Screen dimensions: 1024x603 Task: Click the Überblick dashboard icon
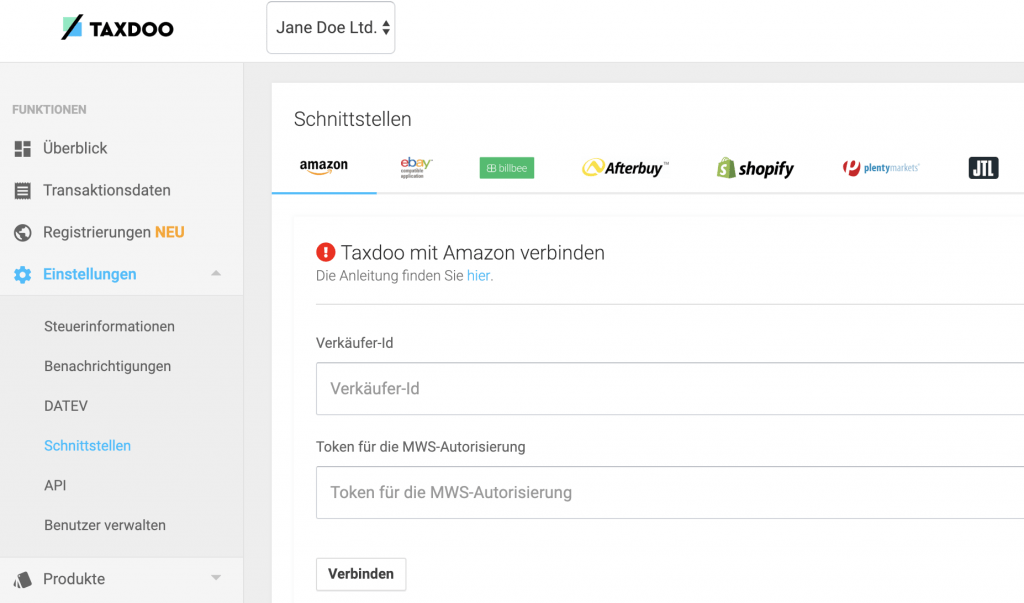coord(23,149)
